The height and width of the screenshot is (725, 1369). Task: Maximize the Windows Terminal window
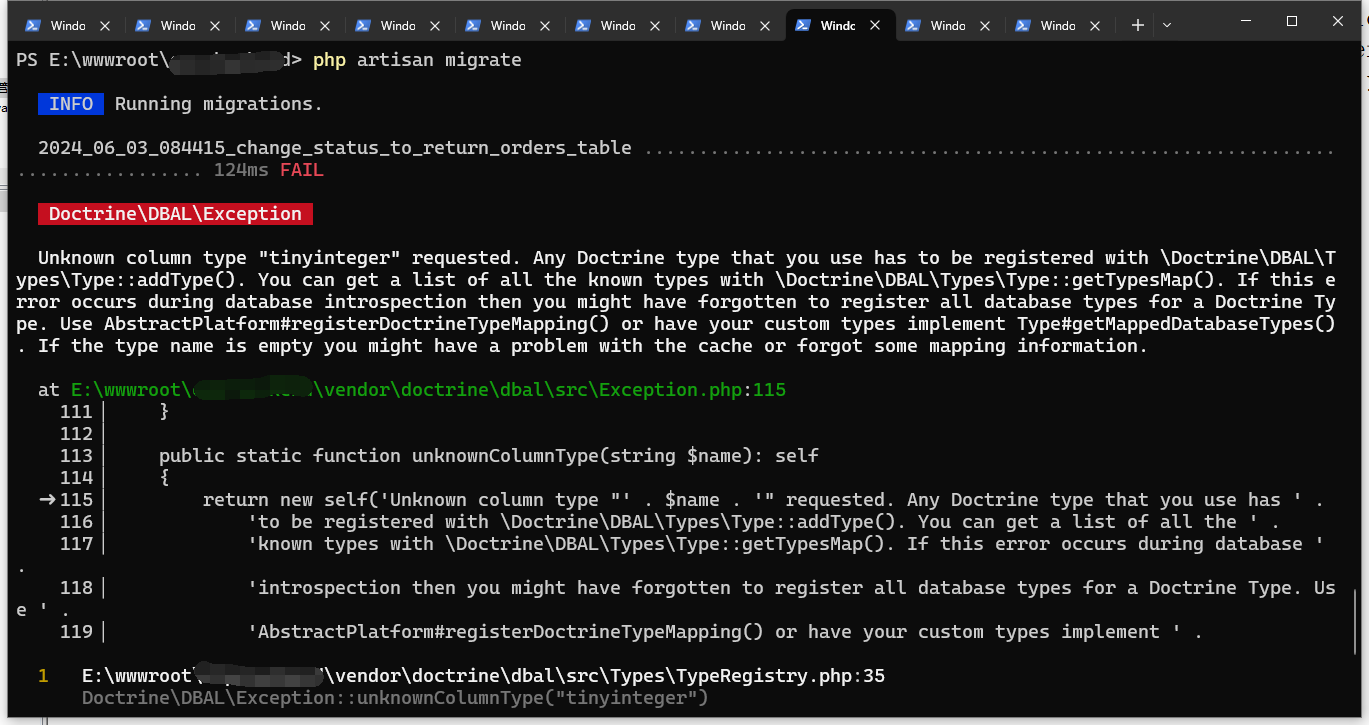pos(1292,21)
